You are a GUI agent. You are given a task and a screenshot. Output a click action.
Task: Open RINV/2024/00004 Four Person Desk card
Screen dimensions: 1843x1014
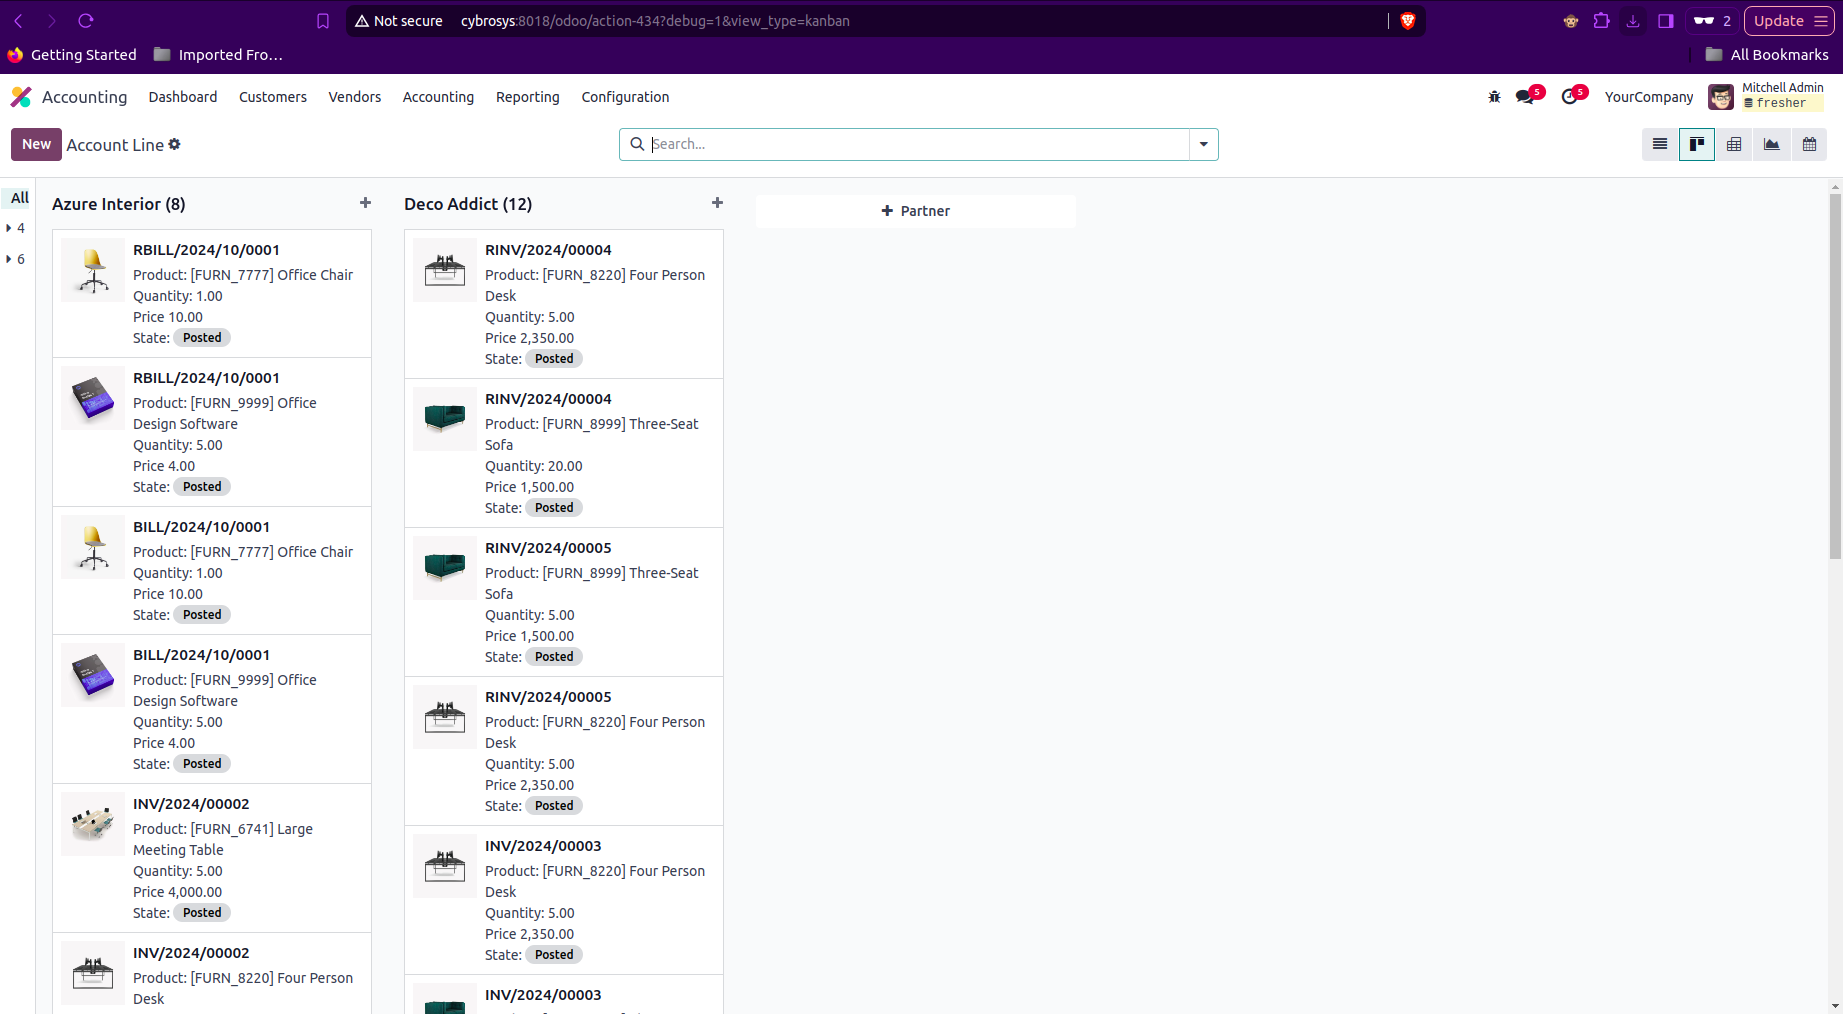(564, 304)
